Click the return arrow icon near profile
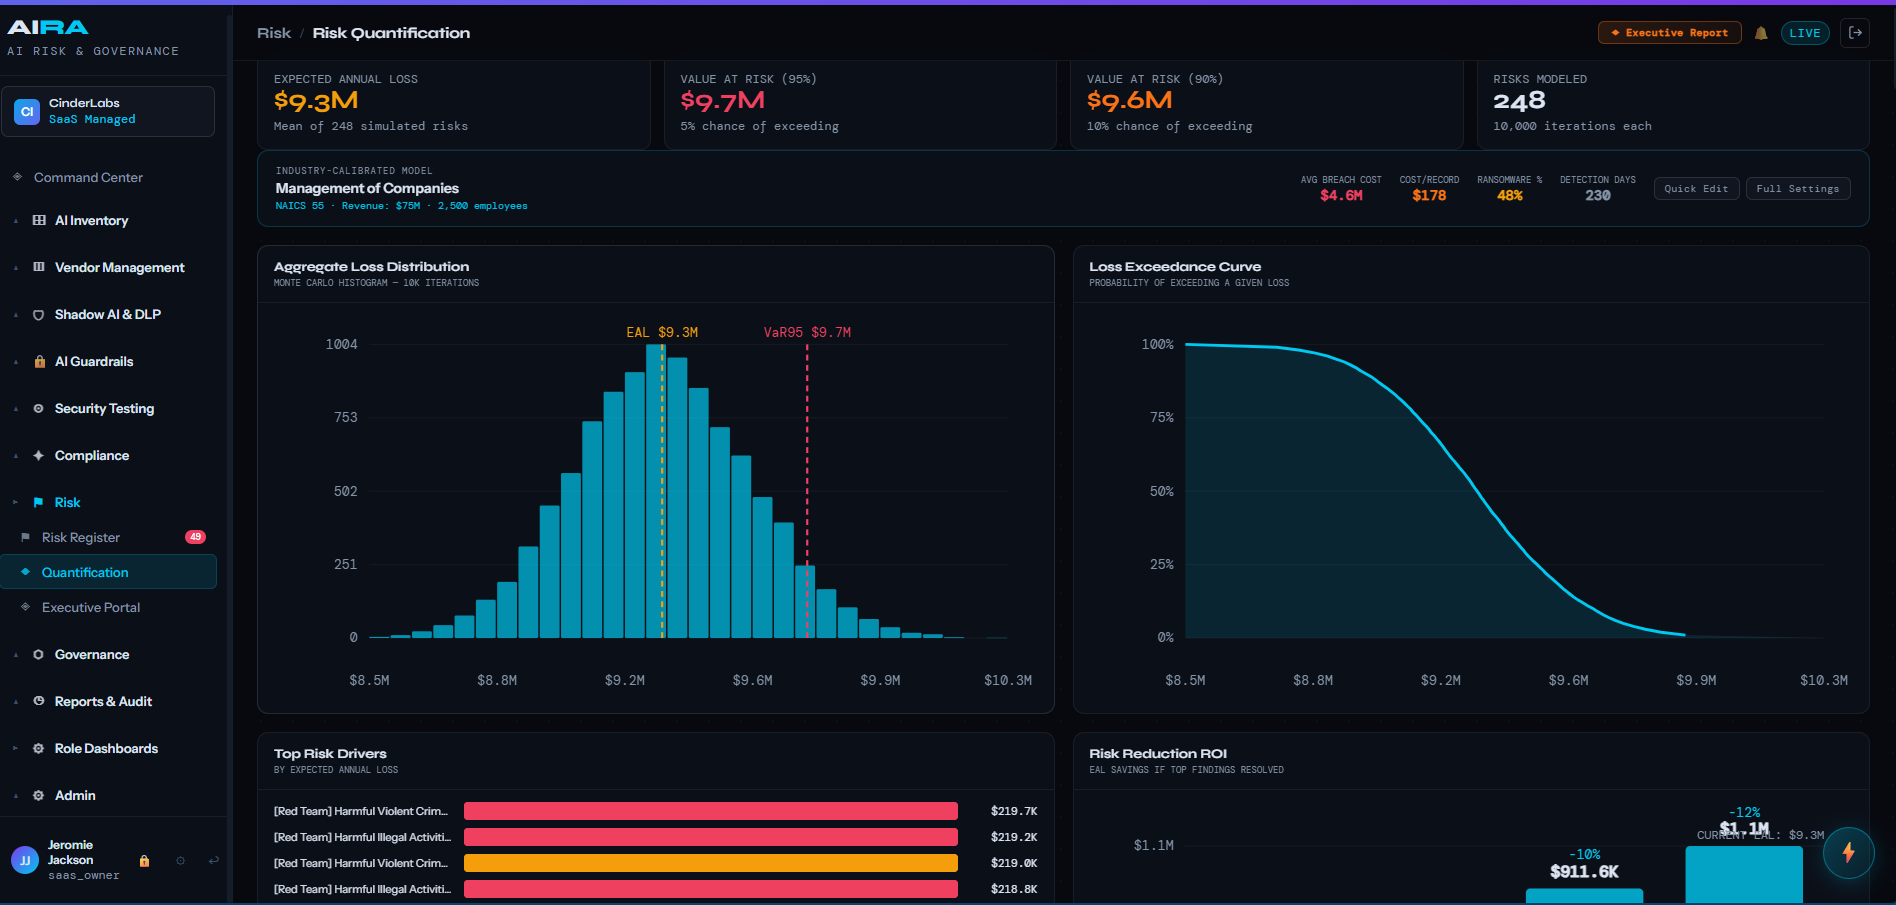 click(x=213, y=860)
